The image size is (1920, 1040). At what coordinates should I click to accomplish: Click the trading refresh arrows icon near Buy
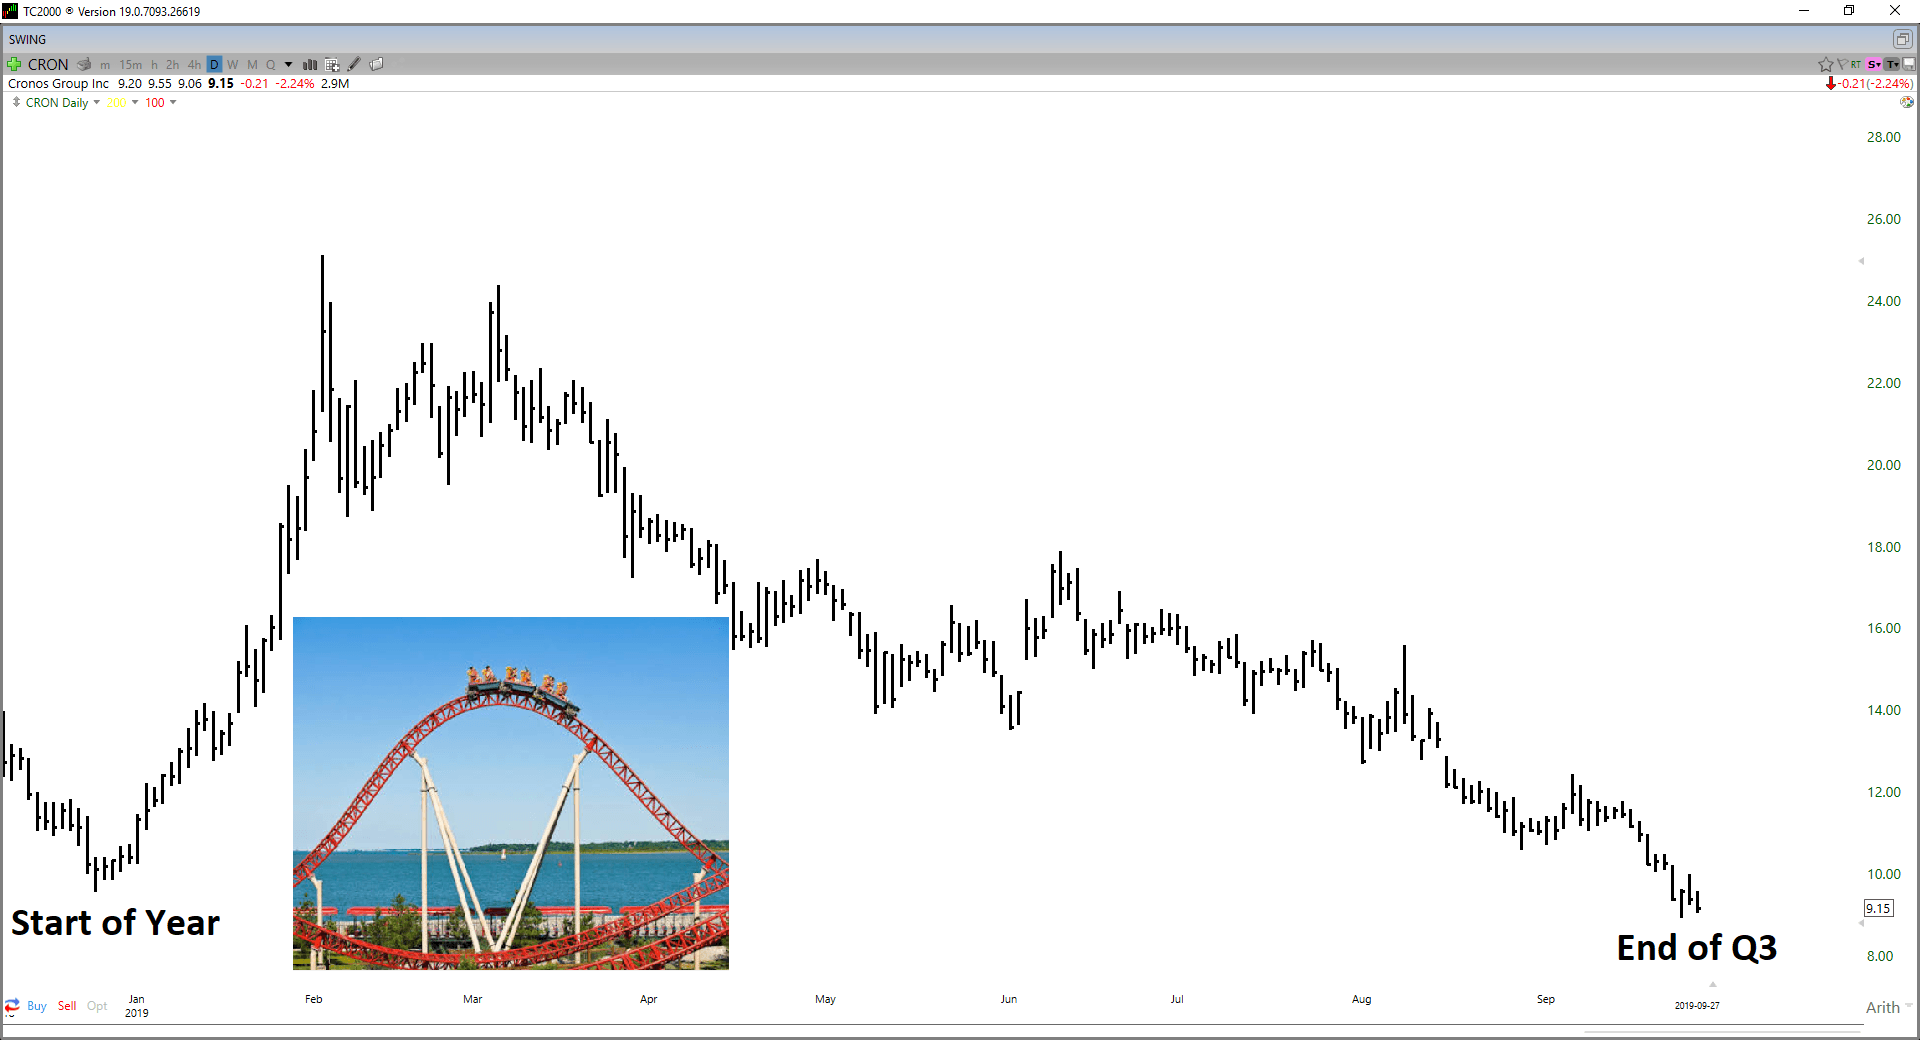coord(12,1006)
